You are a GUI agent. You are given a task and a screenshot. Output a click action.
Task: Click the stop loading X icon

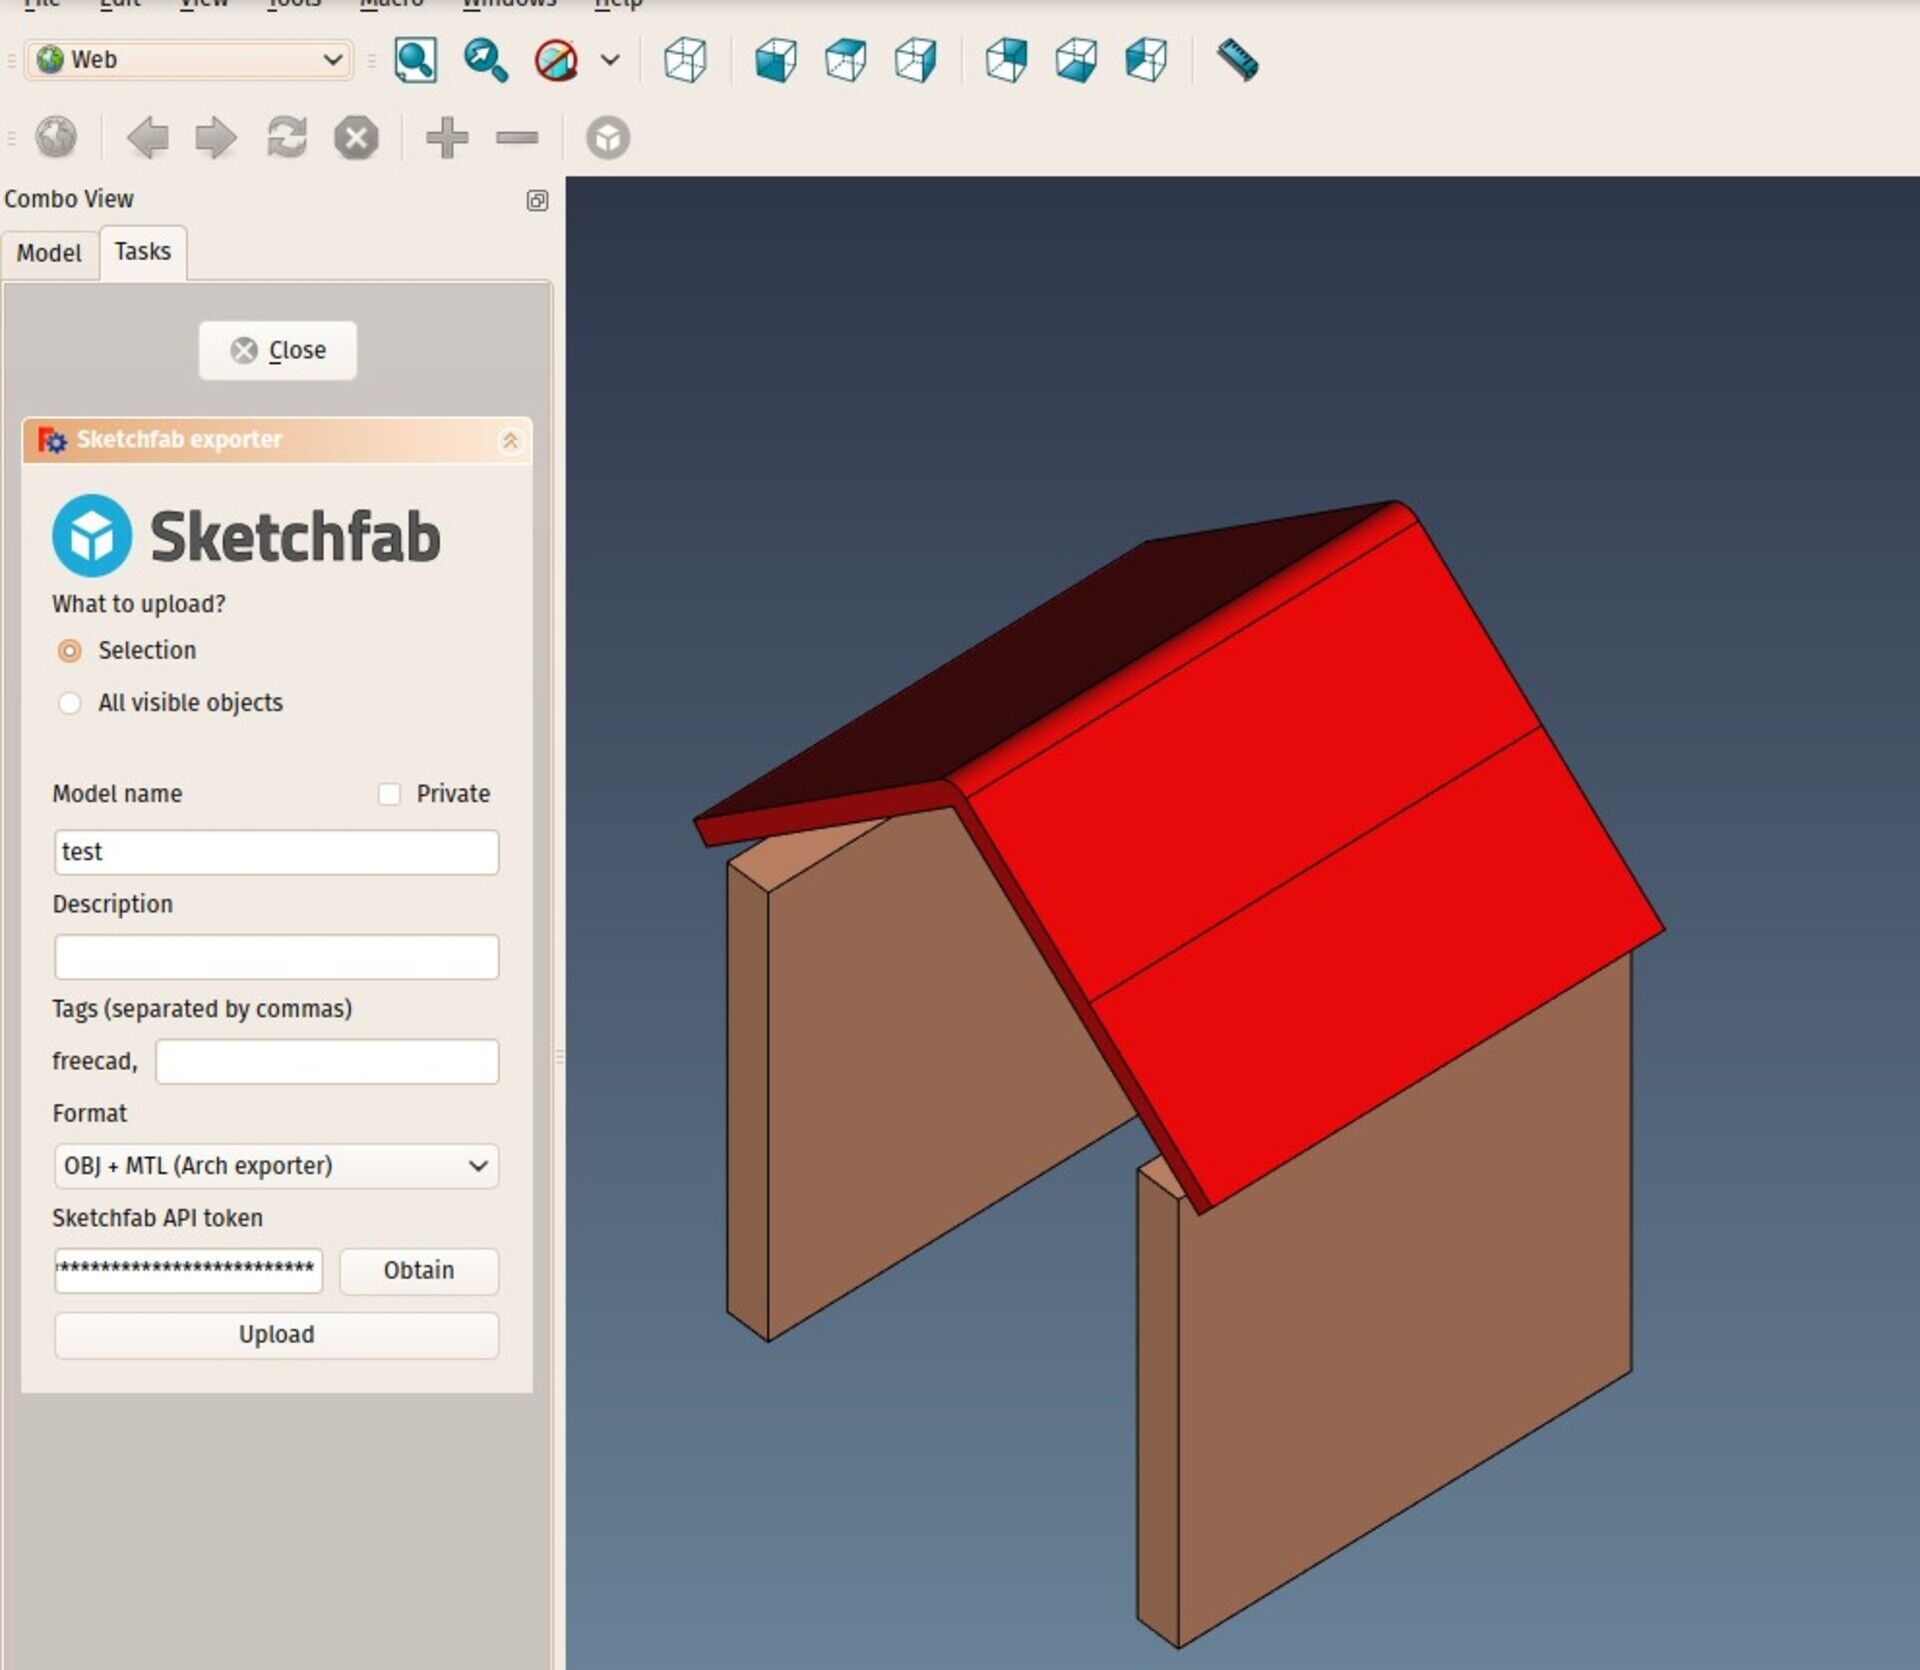(x=356, y=137)
